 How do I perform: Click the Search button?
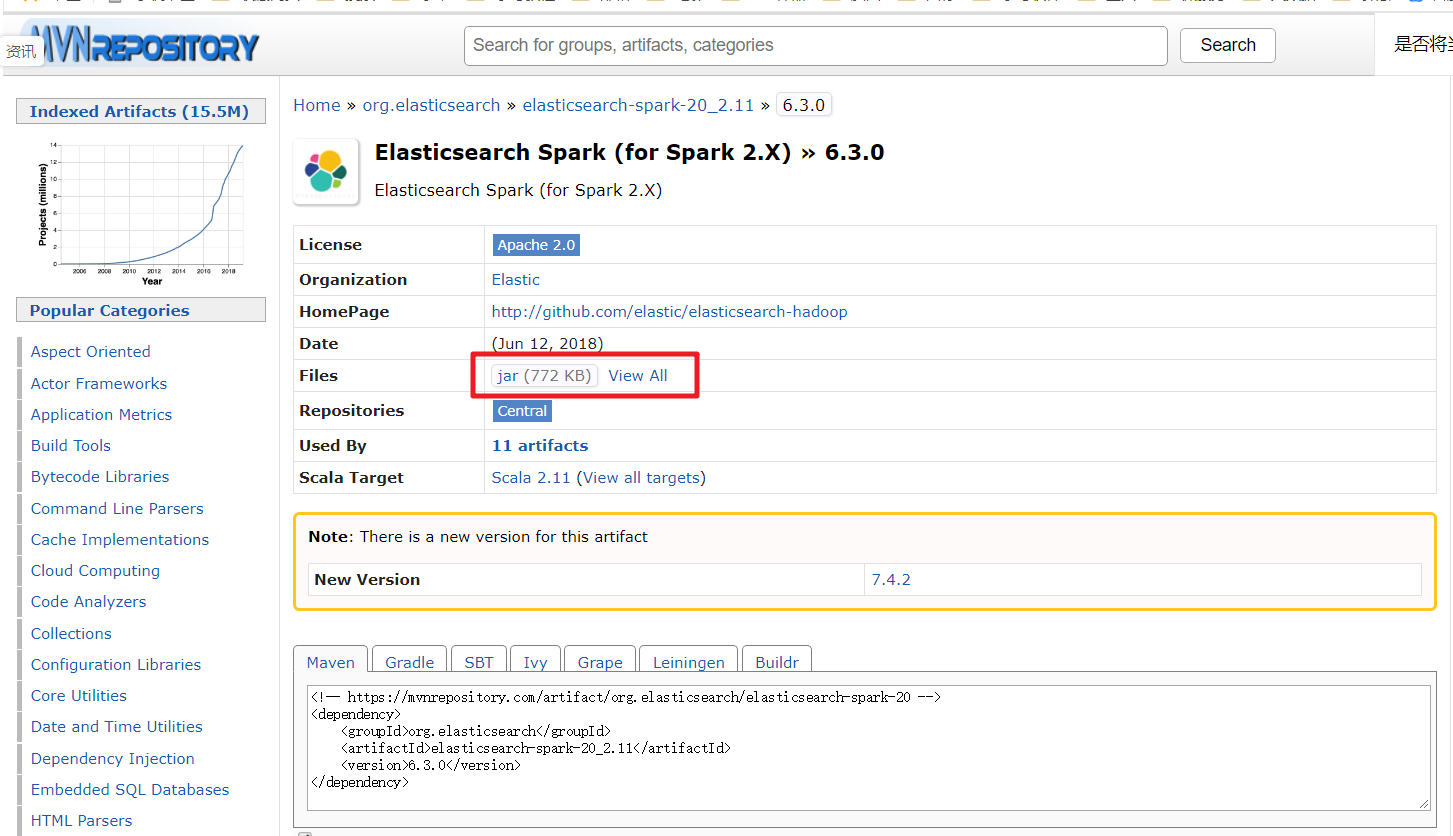tap(1228, 45)
